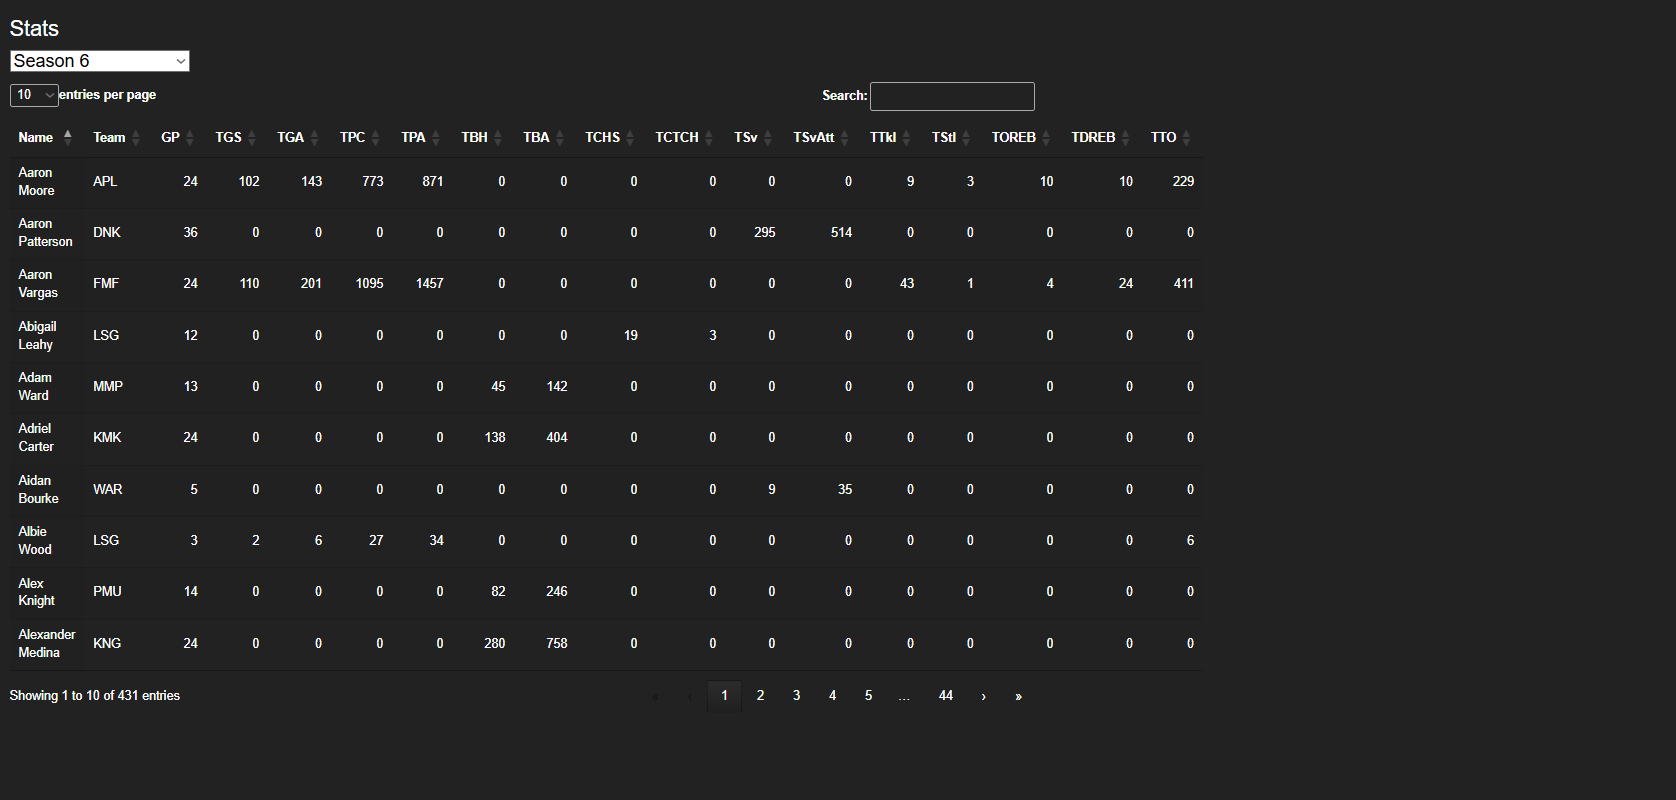Screen dimensions: 1676x800
Task: Open the Season 6 dropdown
Action: [x=100, y=61]
